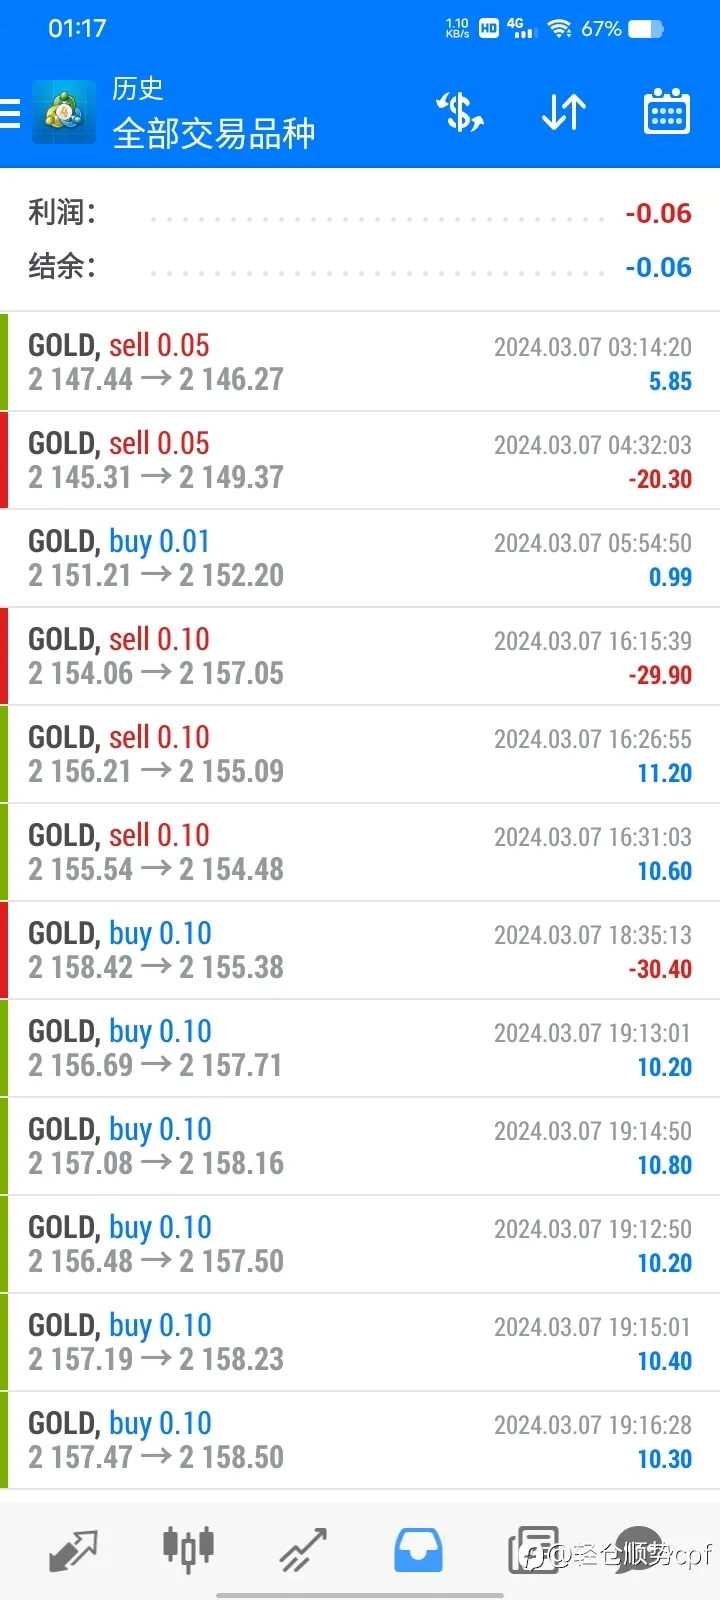
Task: Switch to the Quotes tab icon
Action: tap(73, 1550)
